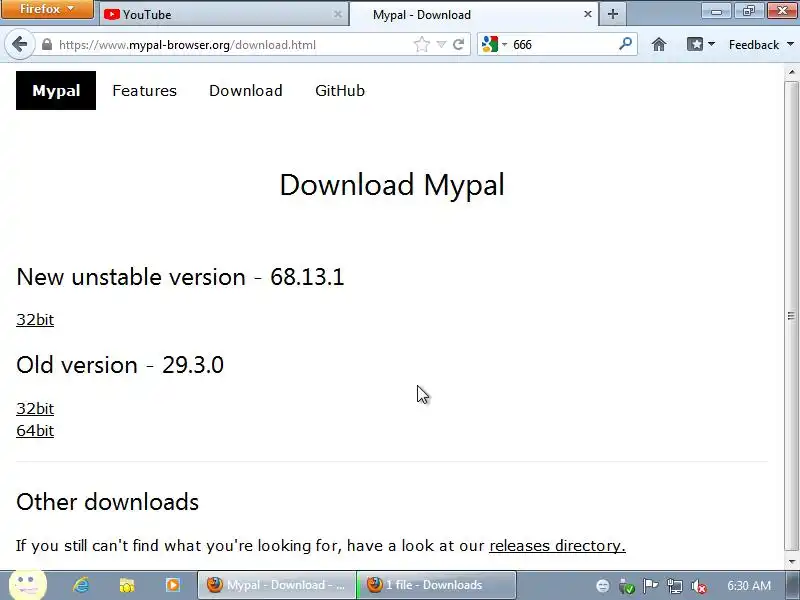
Task: Select the Mypal - Download tab
Action: tap(472, 14)
